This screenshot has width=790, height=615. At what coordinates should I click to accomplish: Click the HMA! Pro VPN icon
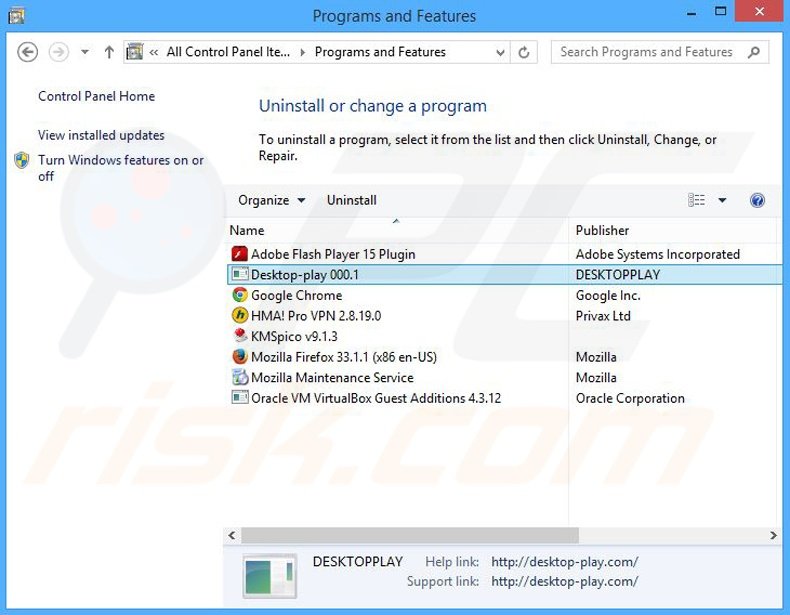click(240, 315)
